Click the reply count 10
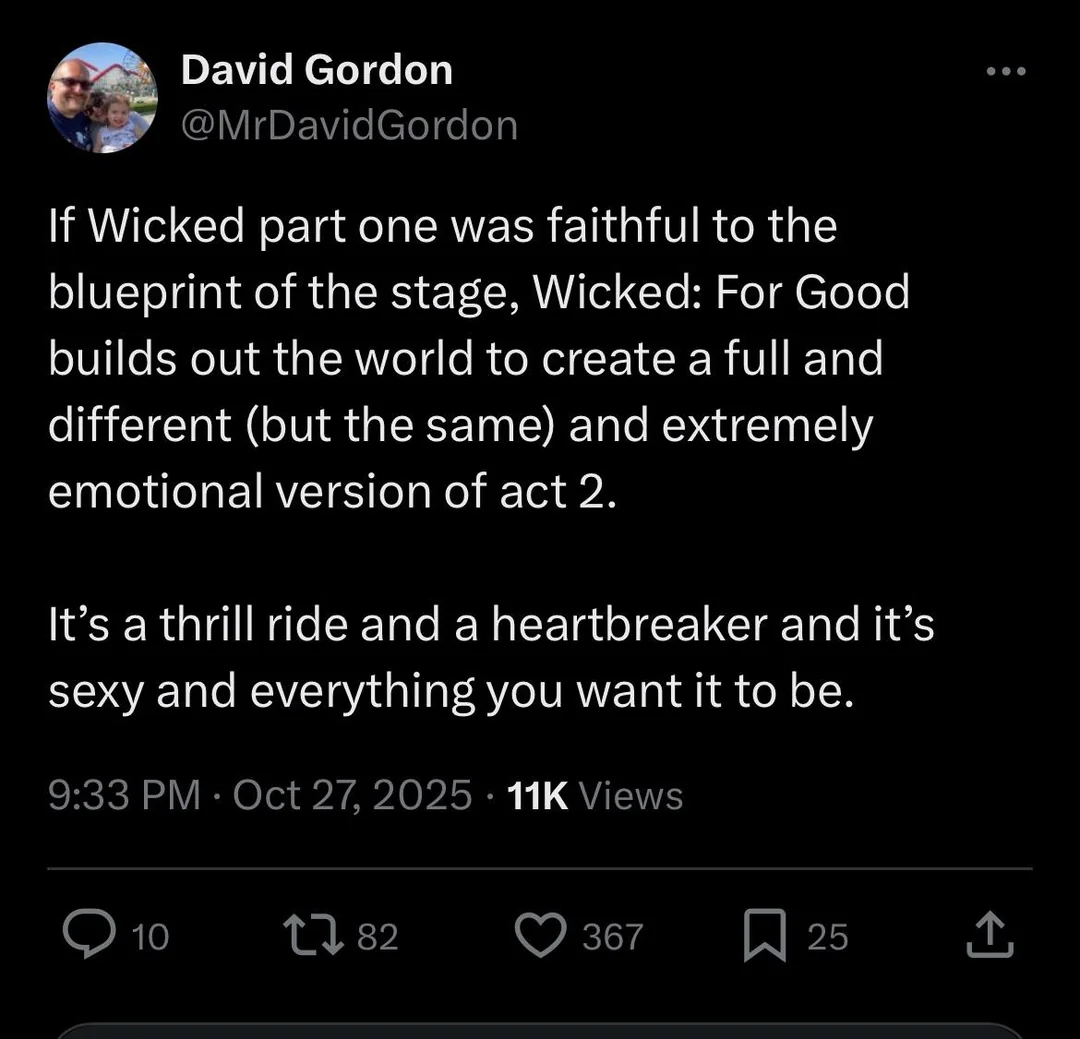Screen dimensions: 1080x1039 pos(151,937)
